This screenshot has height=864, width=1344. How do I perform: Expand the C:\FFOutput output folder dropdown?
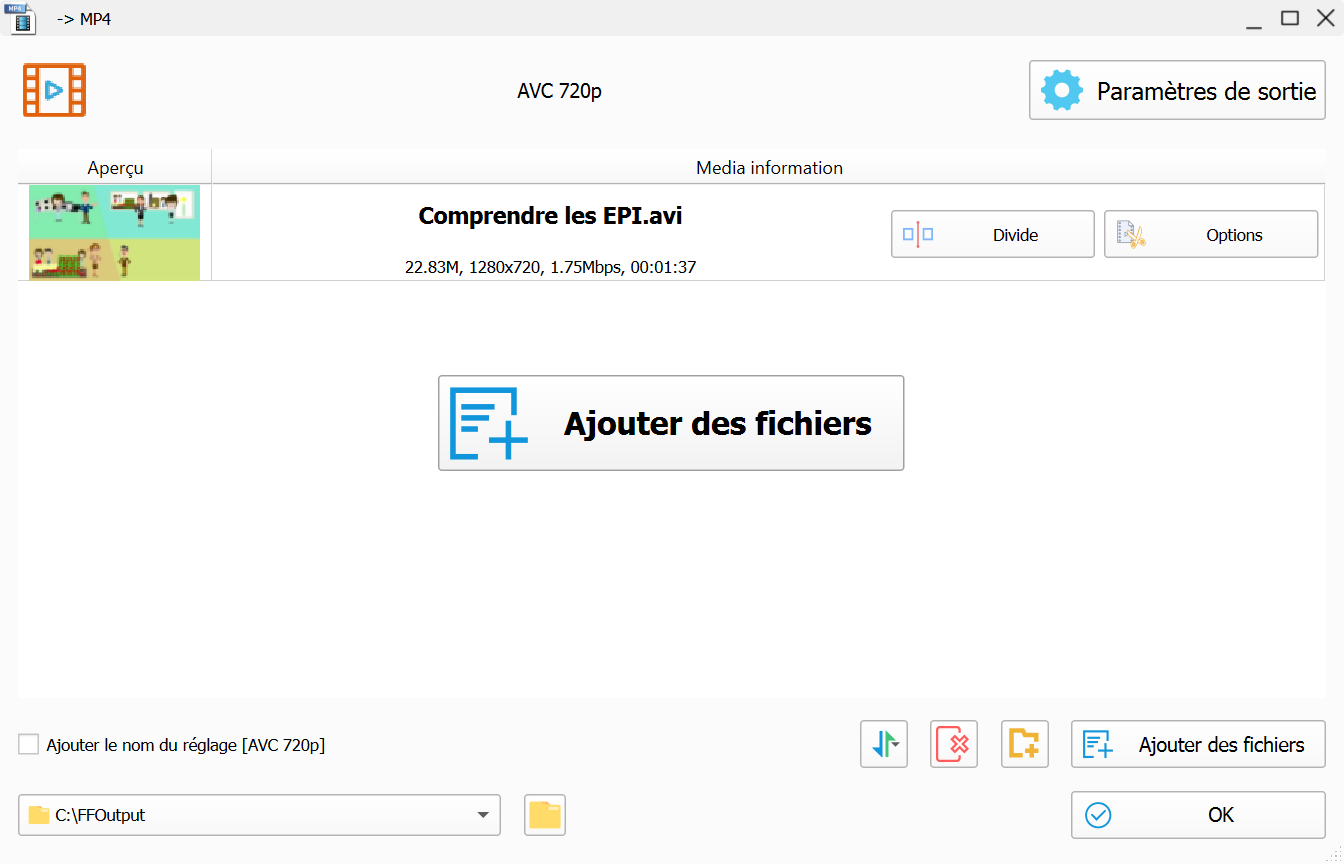(x=484, y=815)
